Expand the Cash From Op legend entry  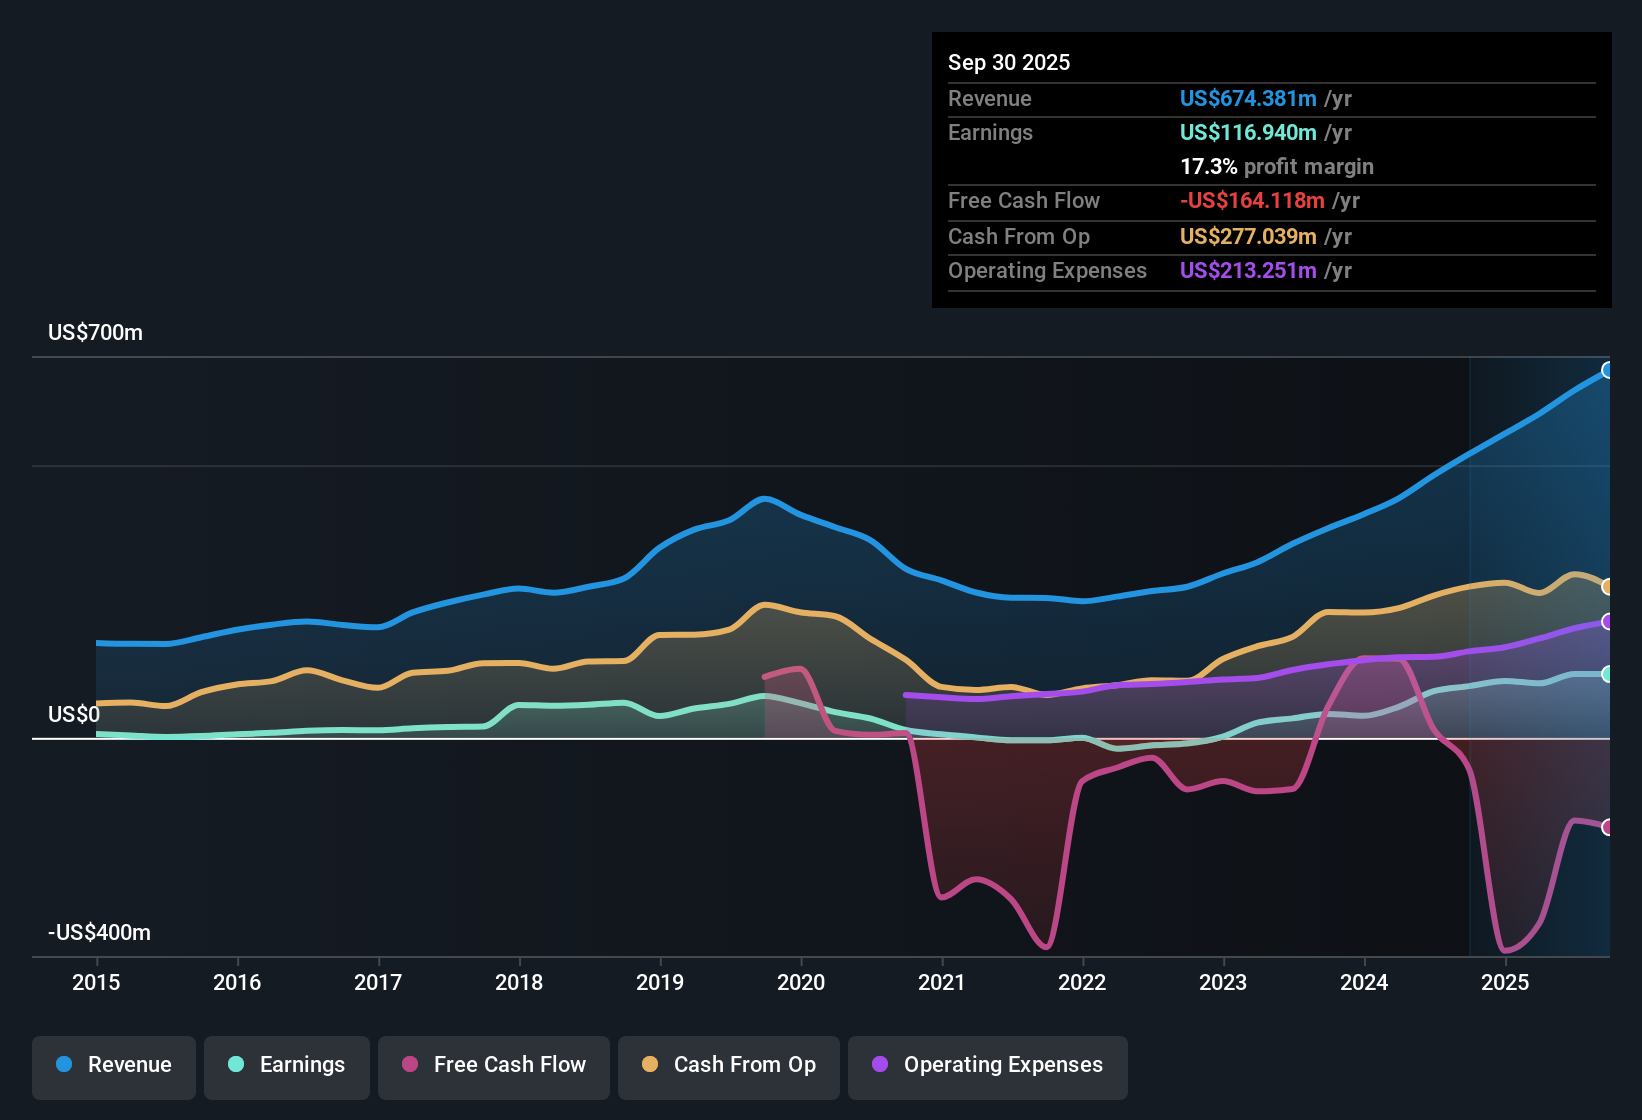click(x=728, y=1065)
